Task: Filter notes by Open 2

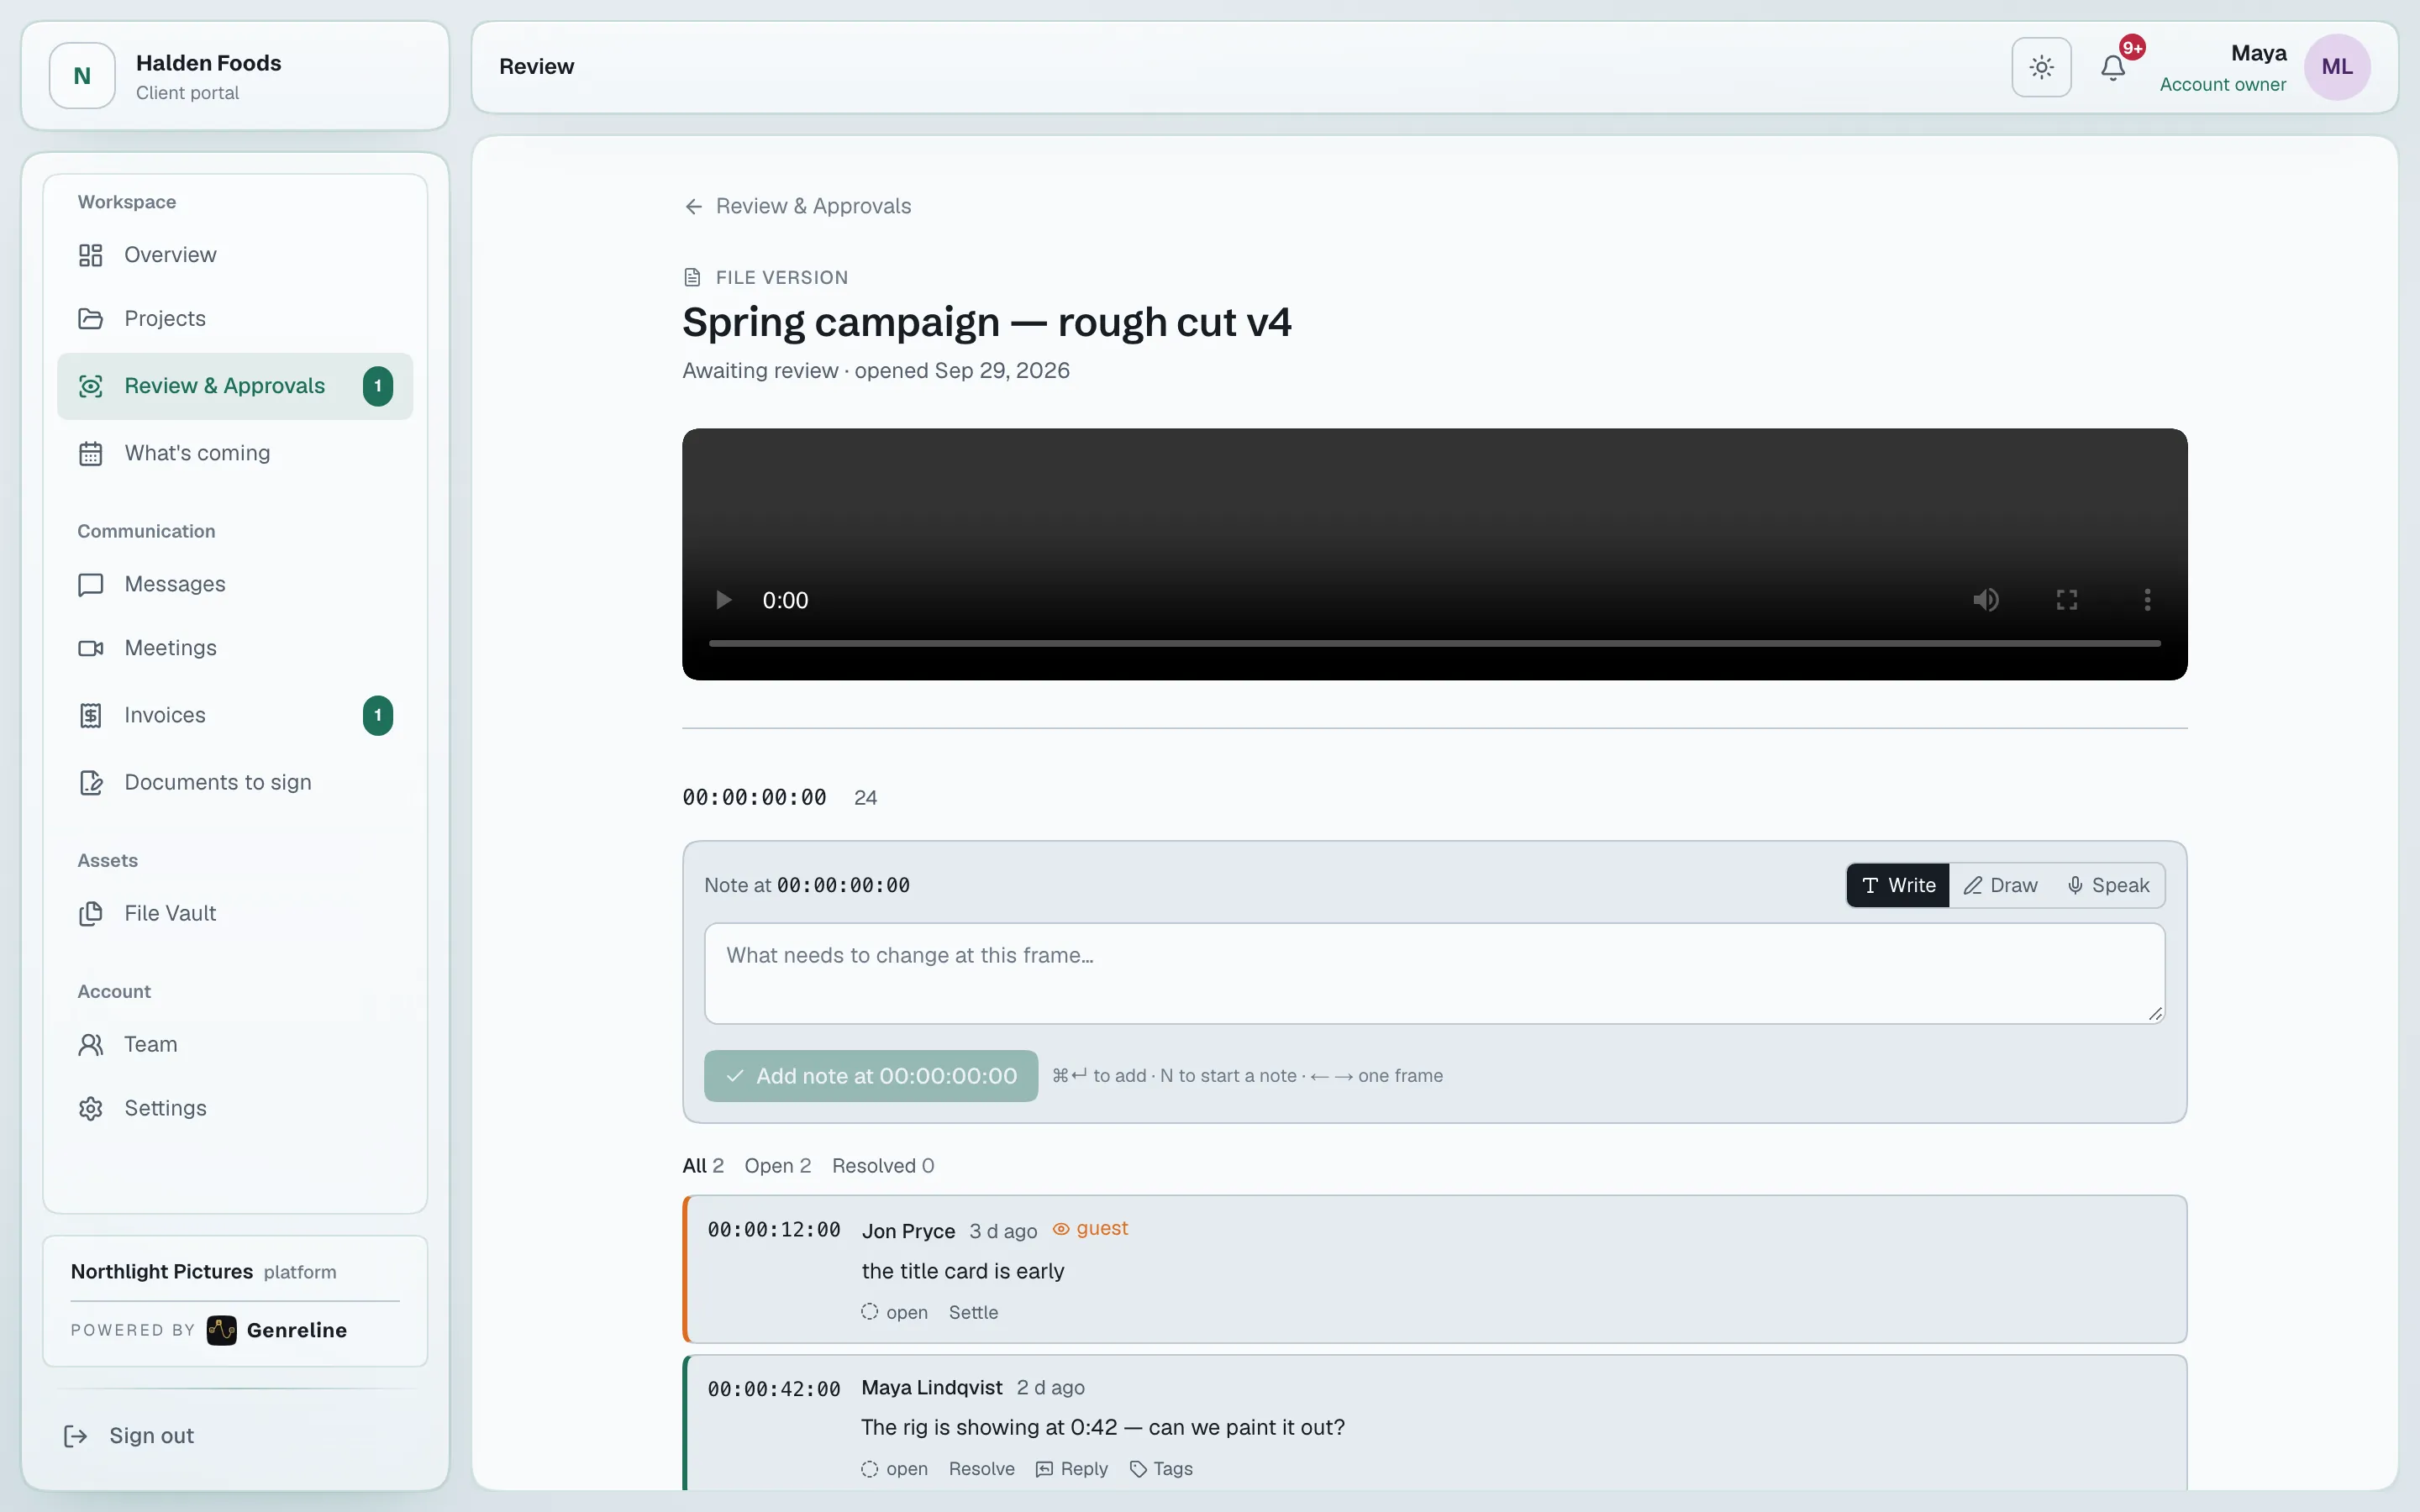Action: (777, 1166)
